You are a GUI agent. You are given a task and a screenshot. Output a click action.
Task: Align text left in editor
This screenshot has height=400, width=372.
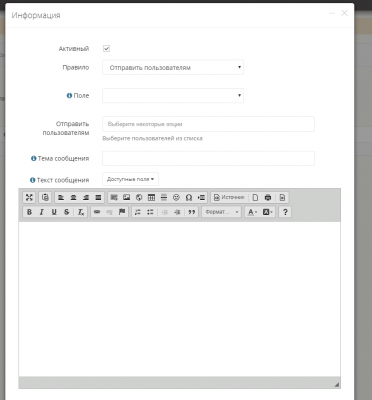61,197
